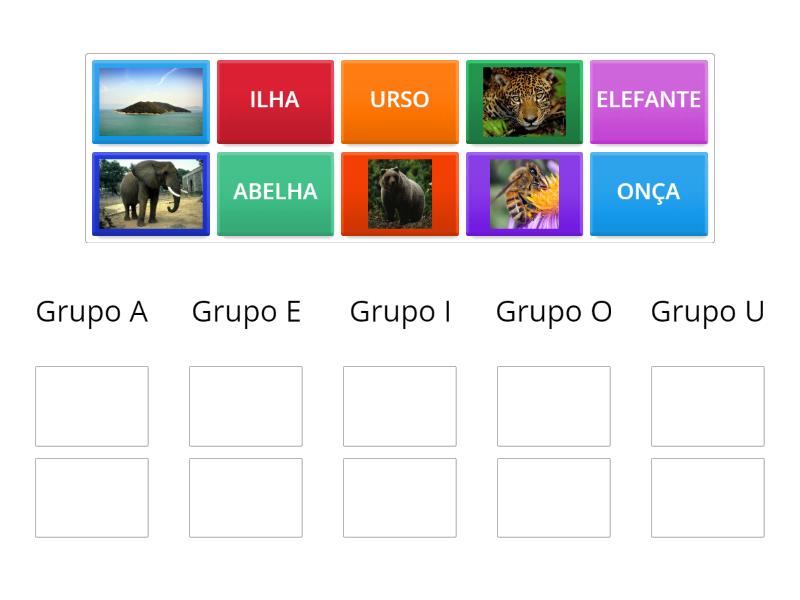Click the ONÇA word card
Image resolution: width=800 pixels, height=600 pixels.
(x=648, y=194)
